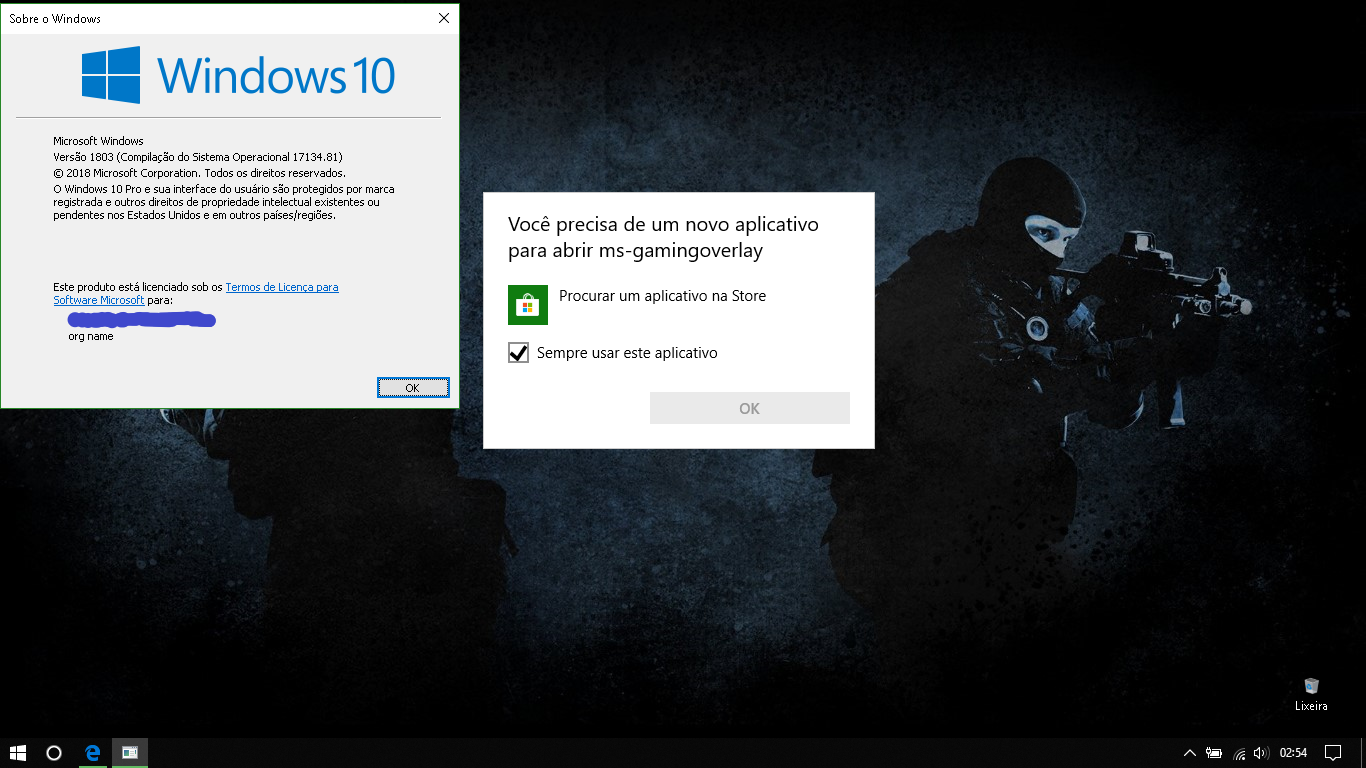Open the Termos de Licença para link
Screen dimensions: 1366x768
pos(282,287)
